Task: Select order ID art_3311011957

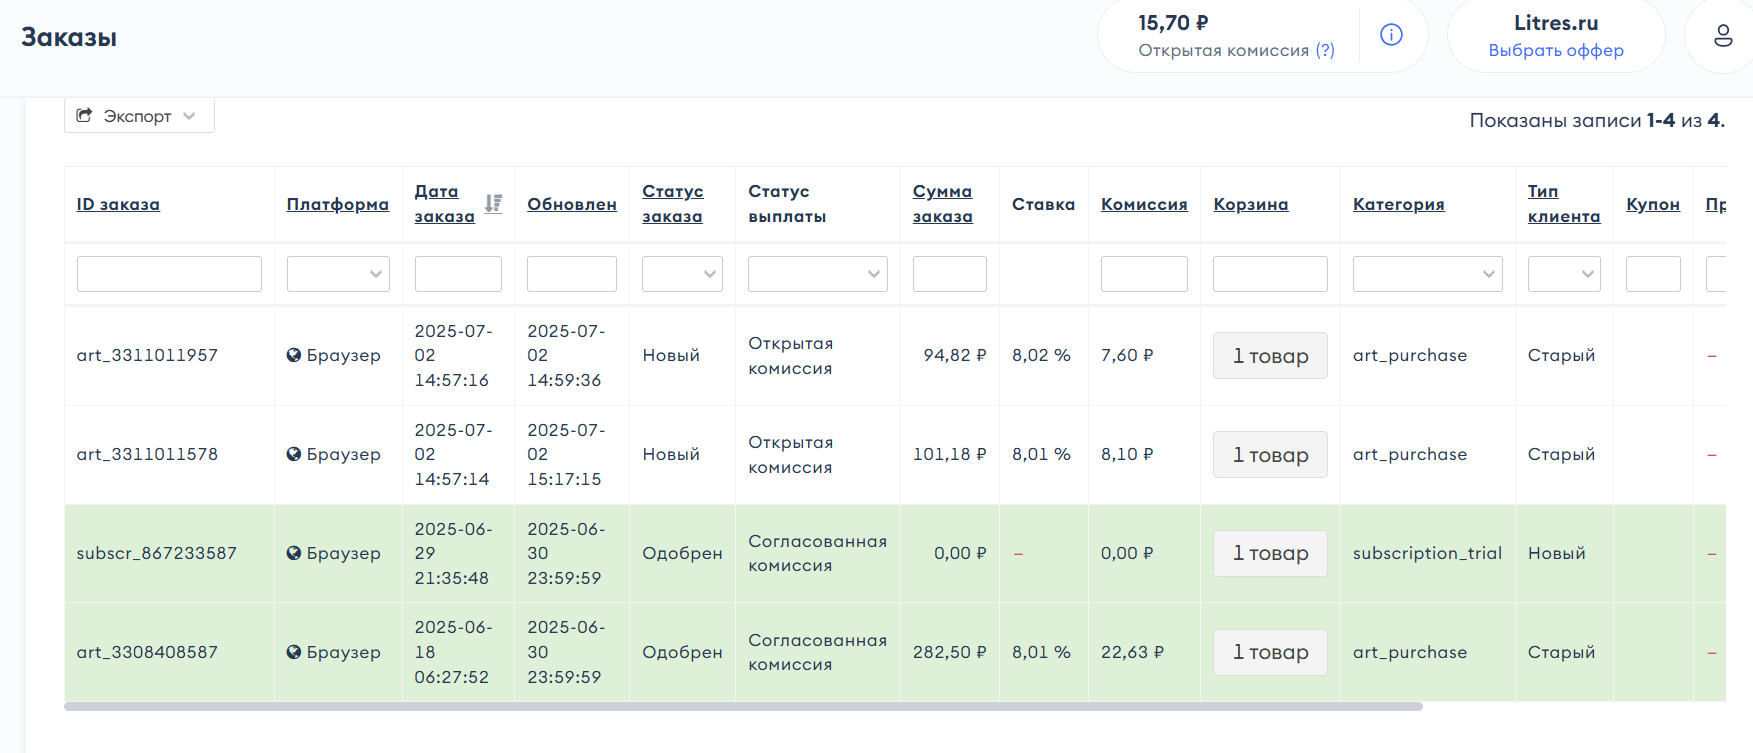Action: (147, 355)
